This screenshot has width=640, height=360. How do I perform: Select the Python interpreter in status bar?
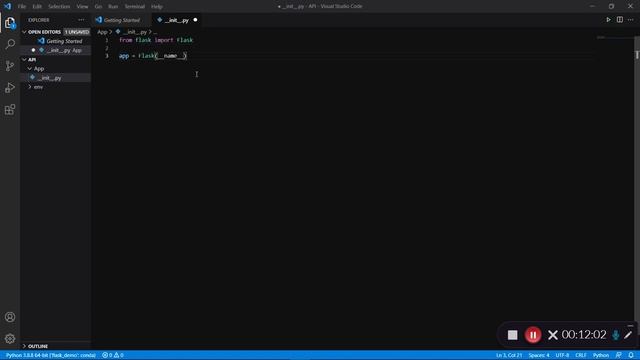pyautogui.click(x=51, y=355)
